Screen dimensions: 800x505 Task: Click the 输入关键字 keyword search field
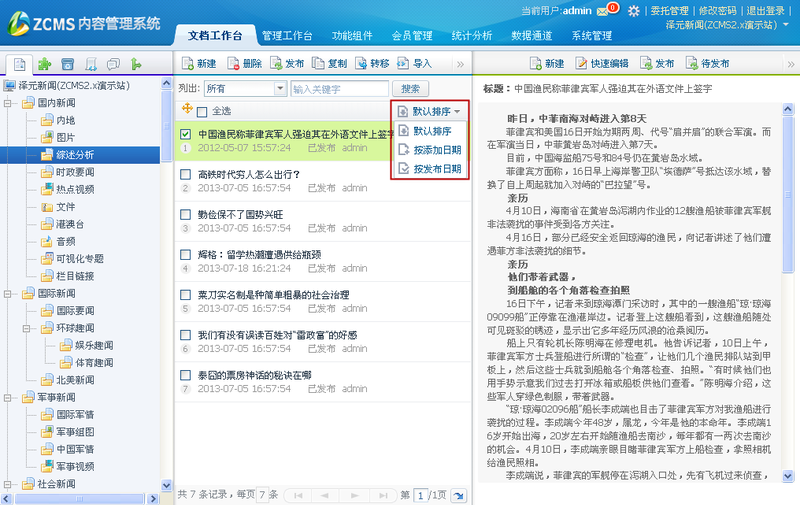tap(337, 88)
